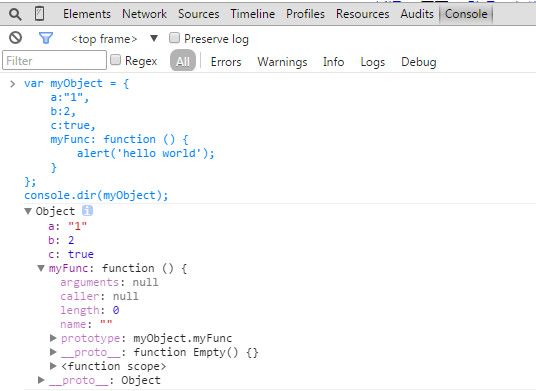Click the length: 0 row
This screenshot has height=391, width=536.
(x=90, y=310)
